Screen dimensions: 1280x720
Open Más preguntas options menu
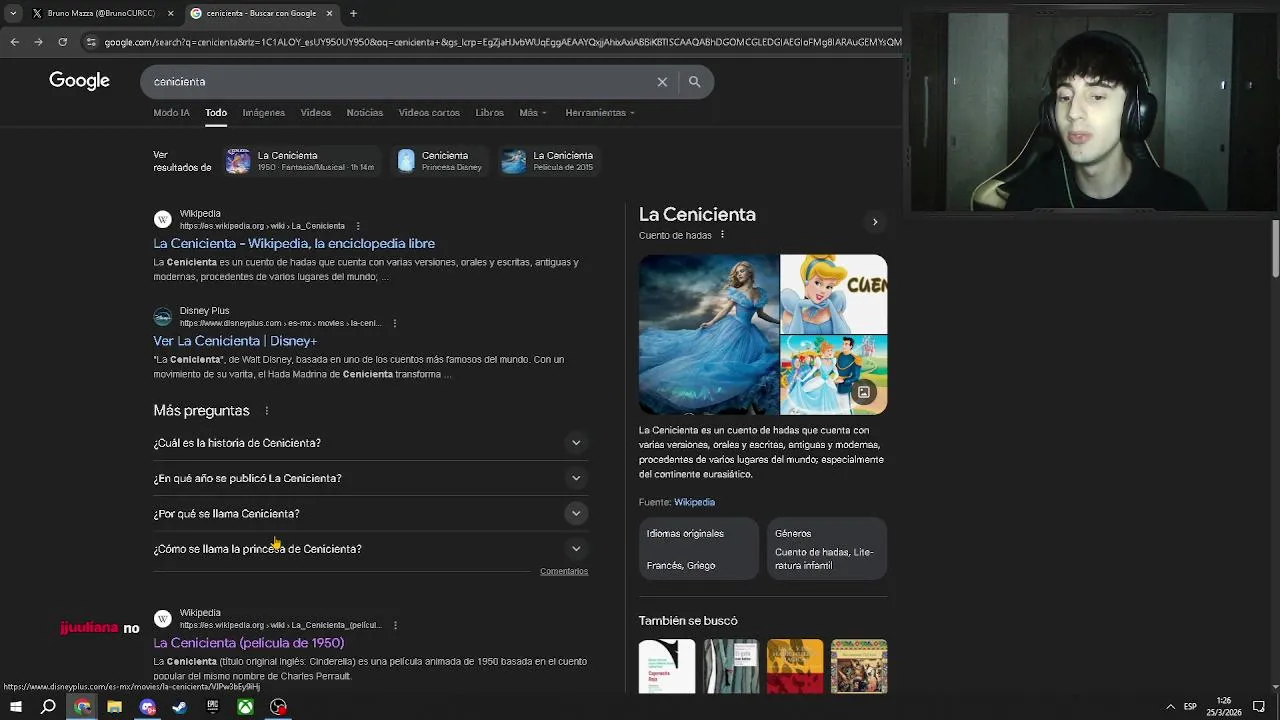[x=267, y=411]
